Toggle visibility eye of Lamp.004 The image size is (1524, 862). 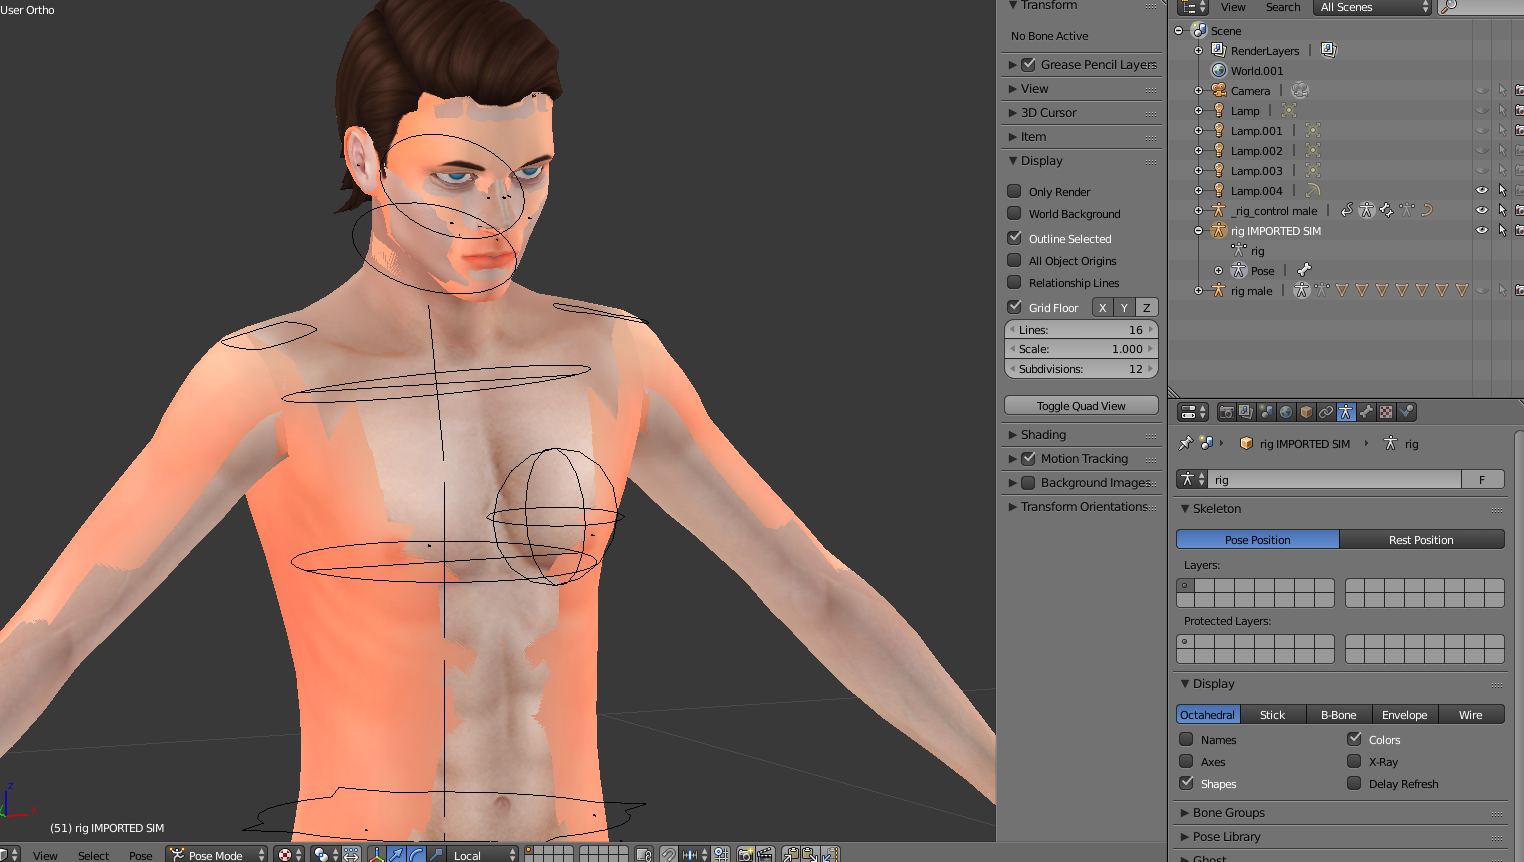coord(1482,190)
